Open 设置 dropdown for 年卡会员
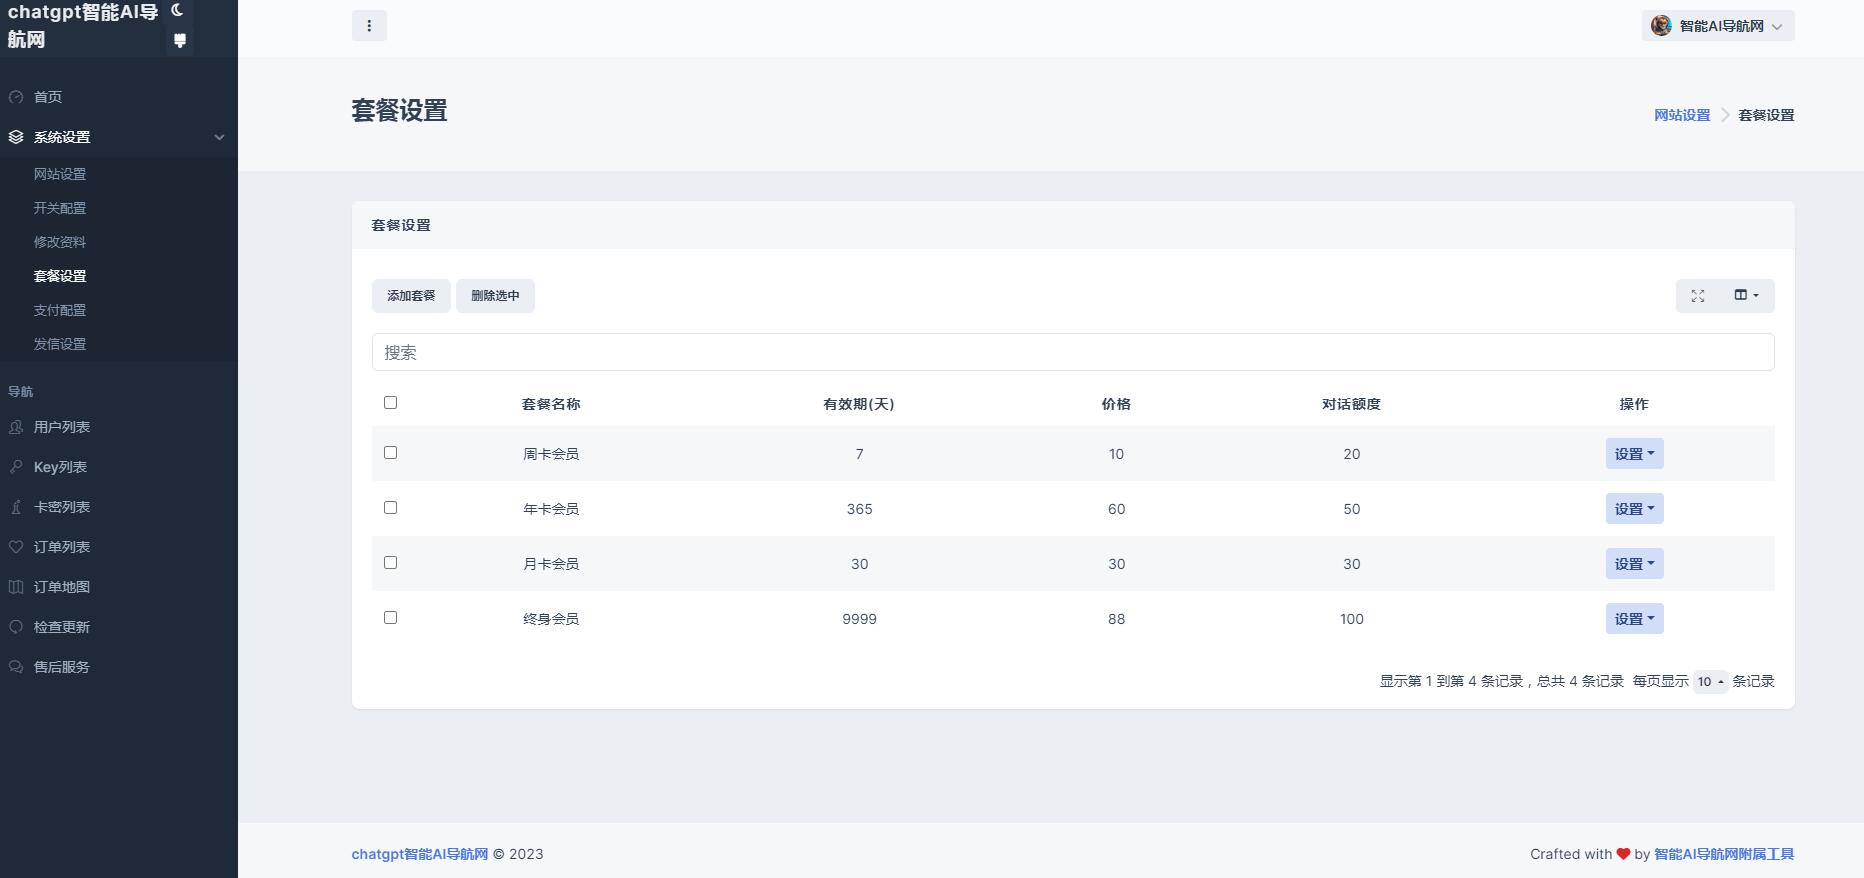Screen dimensions: 1864x878 coord(1634,509)
